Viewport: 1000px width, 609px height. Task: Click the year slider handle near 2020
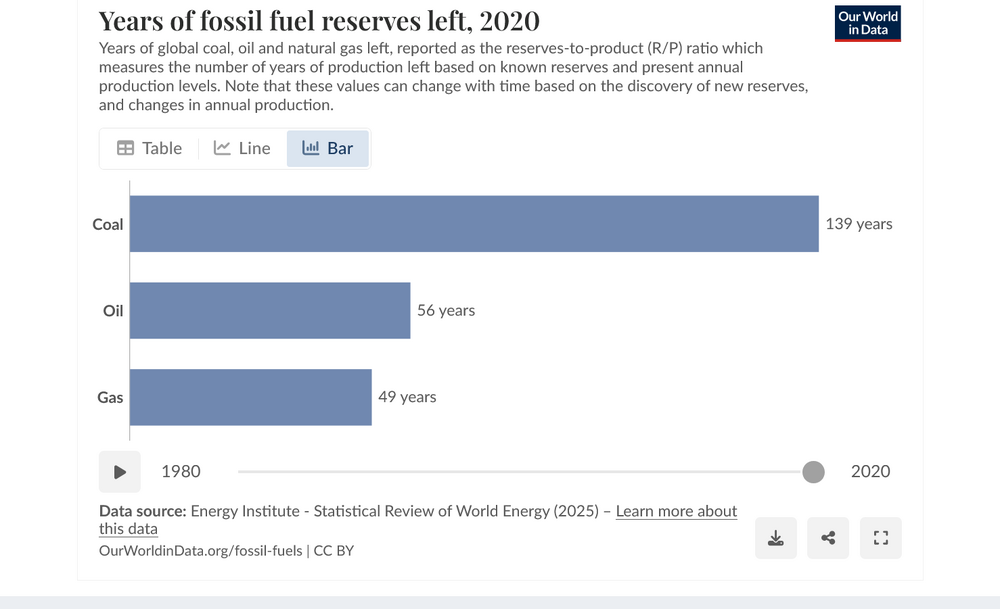[x=813, y=472]
